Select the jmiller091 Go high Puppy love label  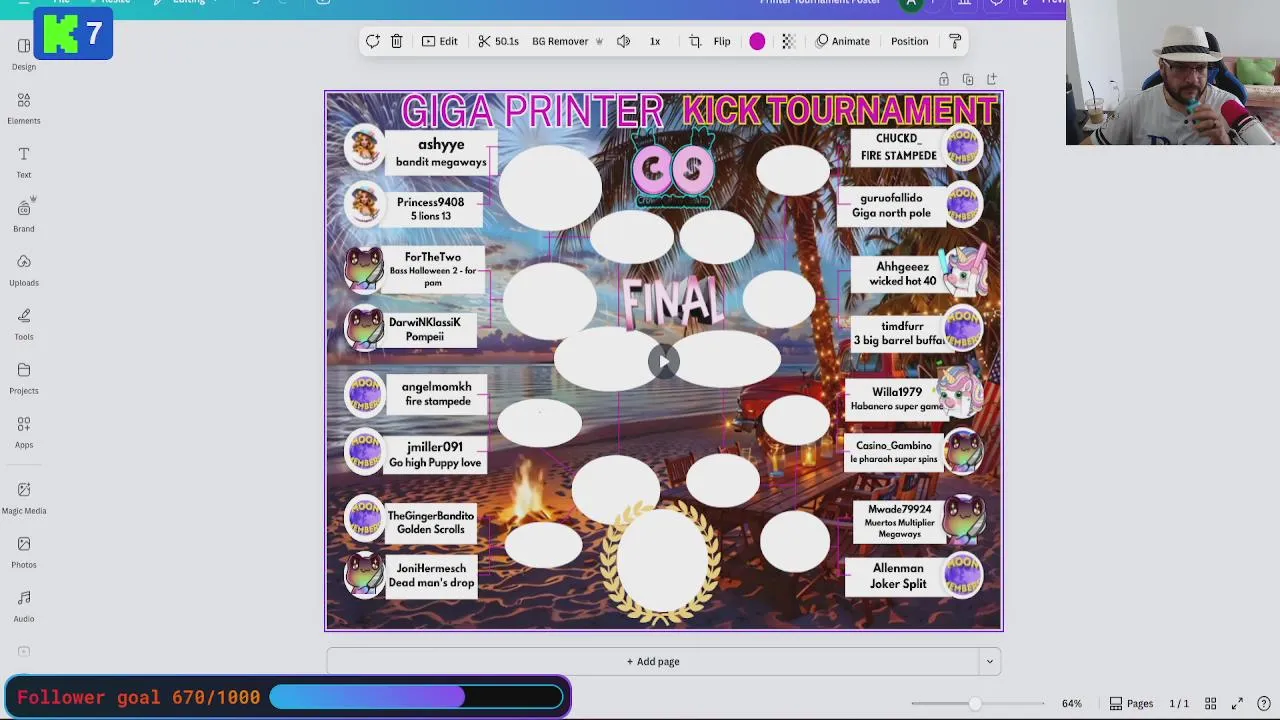pos(435,454)
